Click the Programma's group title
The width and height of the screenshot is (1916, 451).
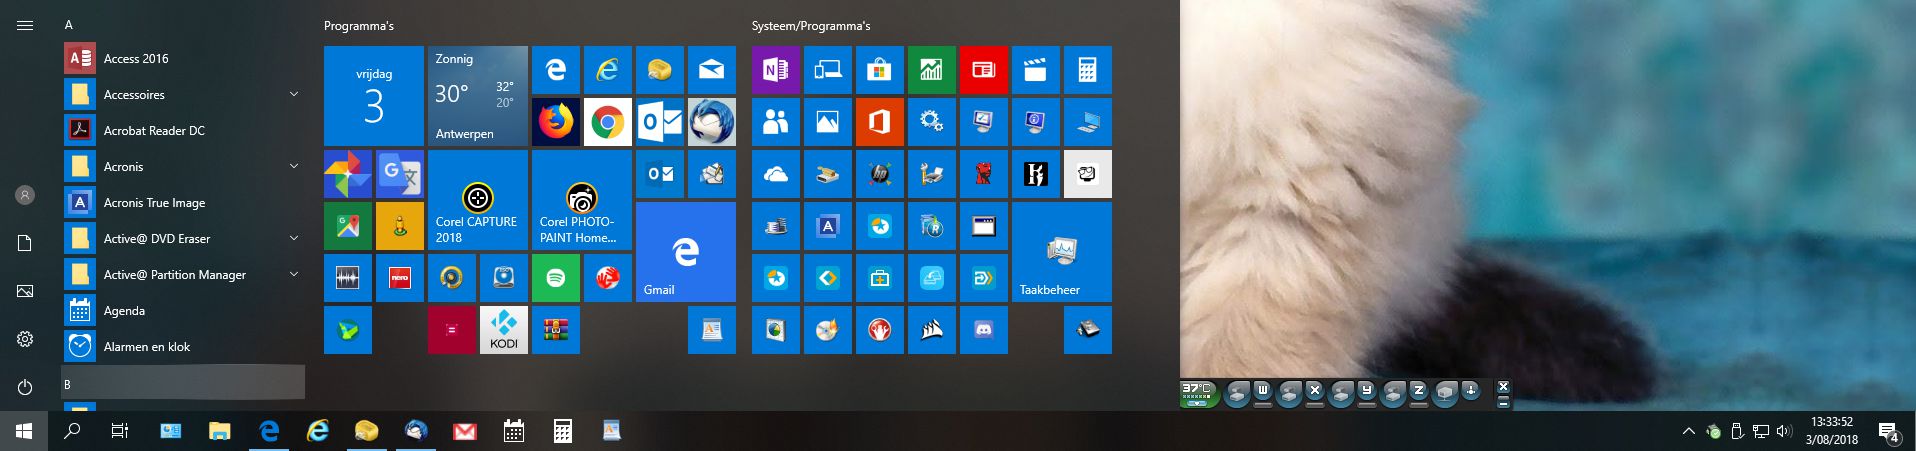point(359,26)
